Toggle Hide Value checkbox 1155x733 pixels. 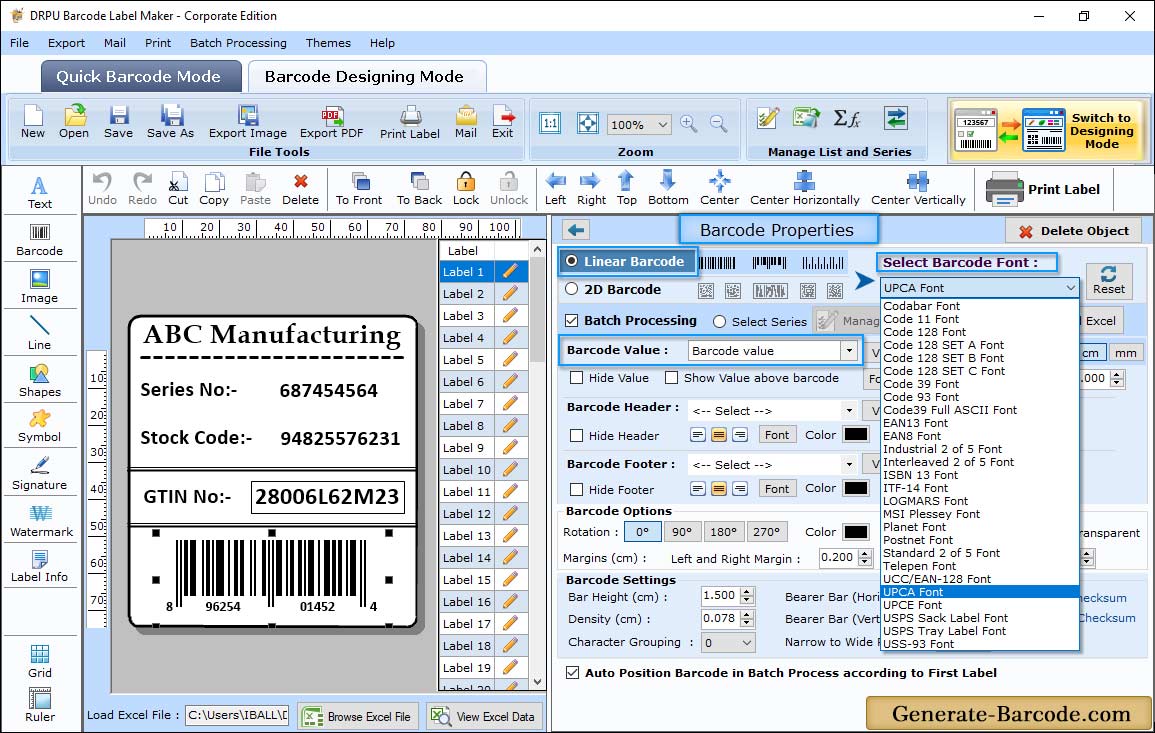tap(577, 378)
